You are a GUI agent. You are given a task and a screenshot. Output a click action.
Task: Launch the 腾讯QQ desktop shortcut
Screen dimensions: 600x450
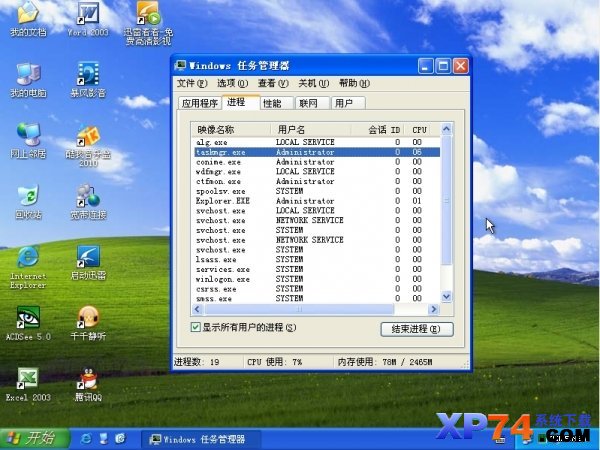pos(88,385)
